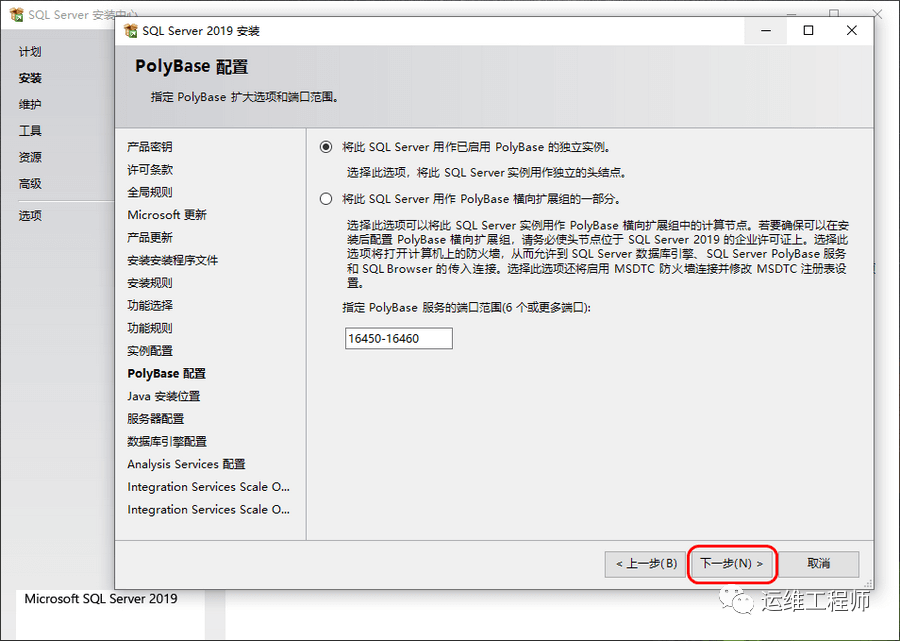The image size is (900, 641).
Task: Click the Microsoft SQL Server 2019 footer text
Action: pos(101,599)
